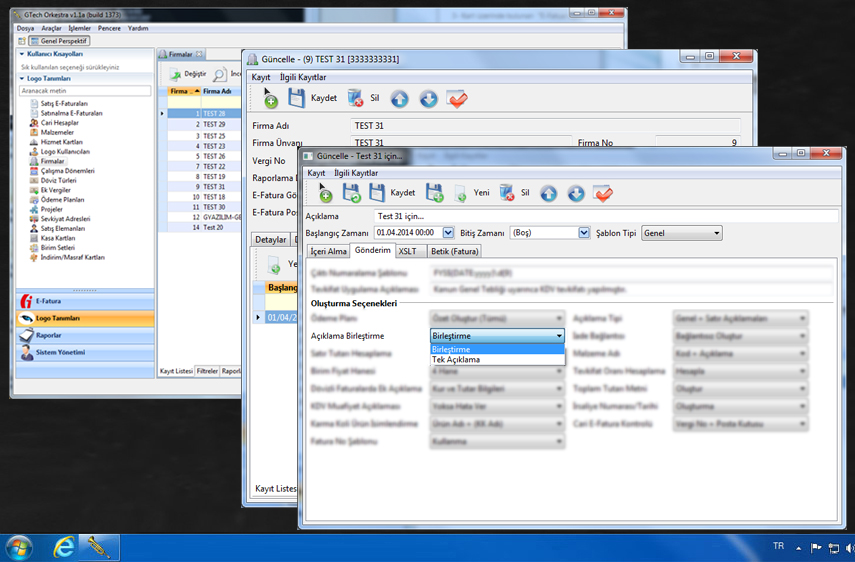Click Değiştir icon in Firmalar toolbar

pyautogui.click(x=175, y=74)
